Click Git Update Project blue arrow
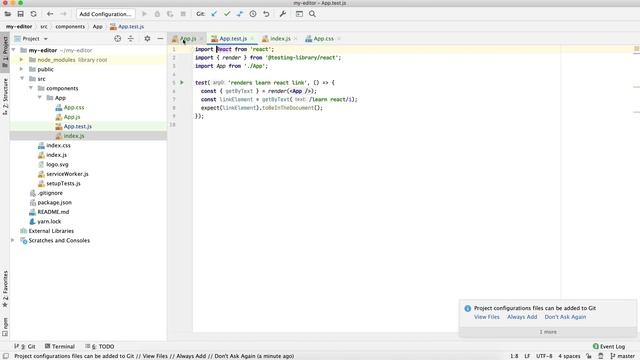Screen dimensions: 640x360 pos(214,14)
